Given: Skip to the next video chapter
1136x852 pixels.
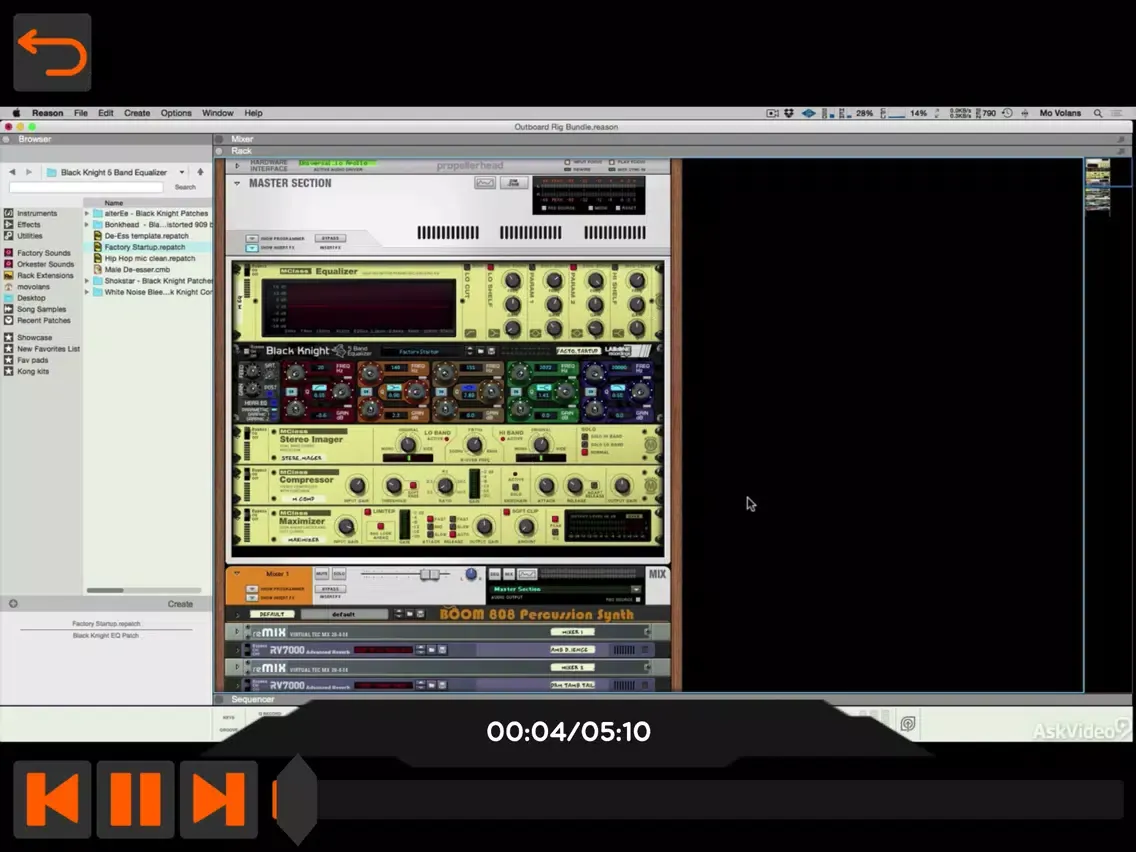Looking at the screenshot, I should (218, 799).
